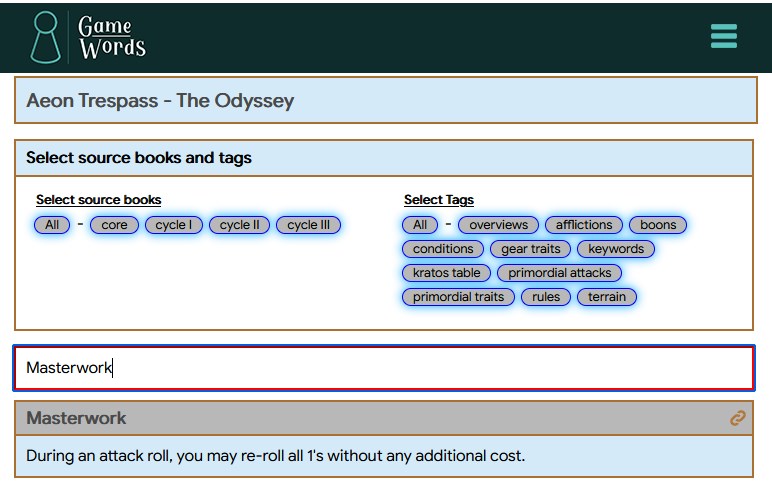Toggle the boons tag

pos(658,225)
